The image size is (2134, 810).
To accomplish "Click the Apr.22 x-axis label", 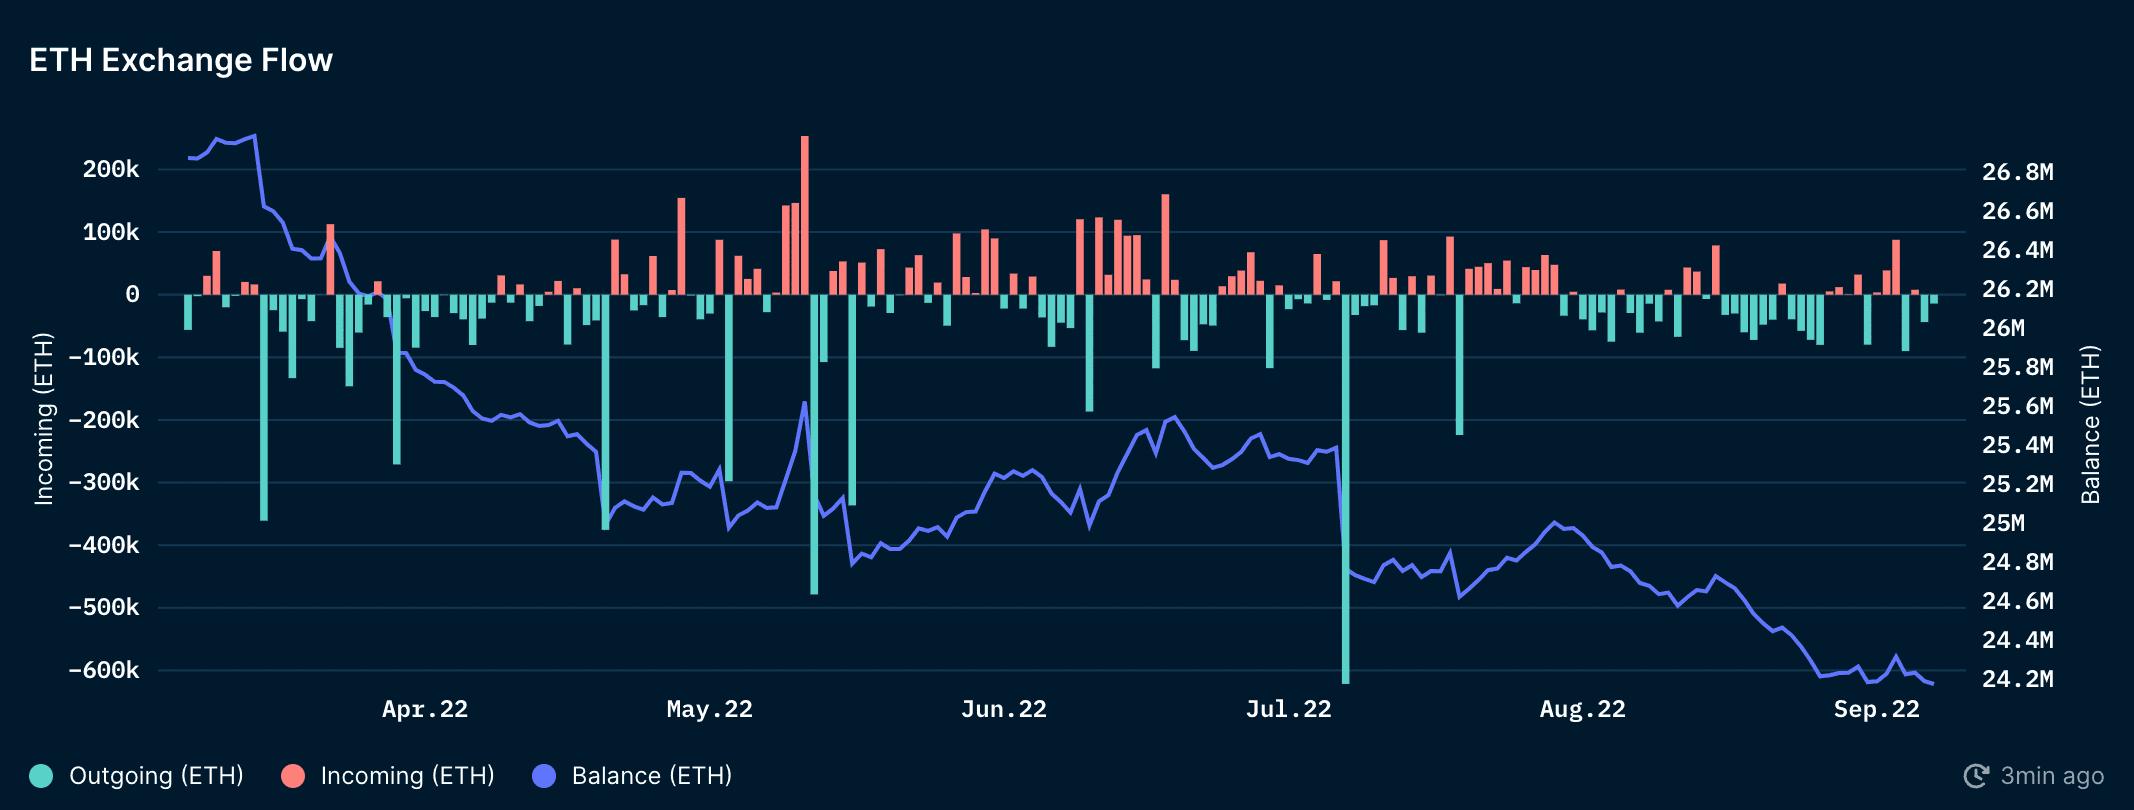I will (425, 709).
